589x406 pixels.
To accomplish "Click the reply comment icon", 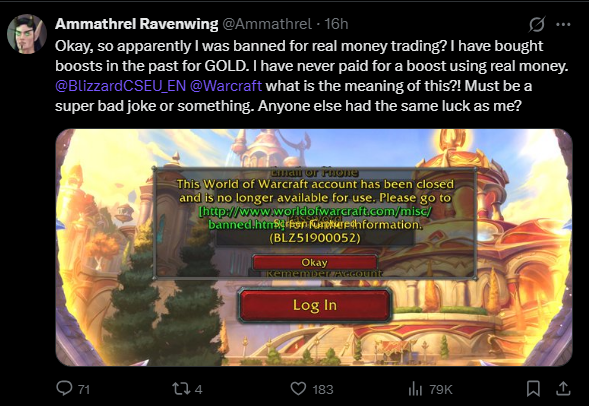I will tap(64, 388).
